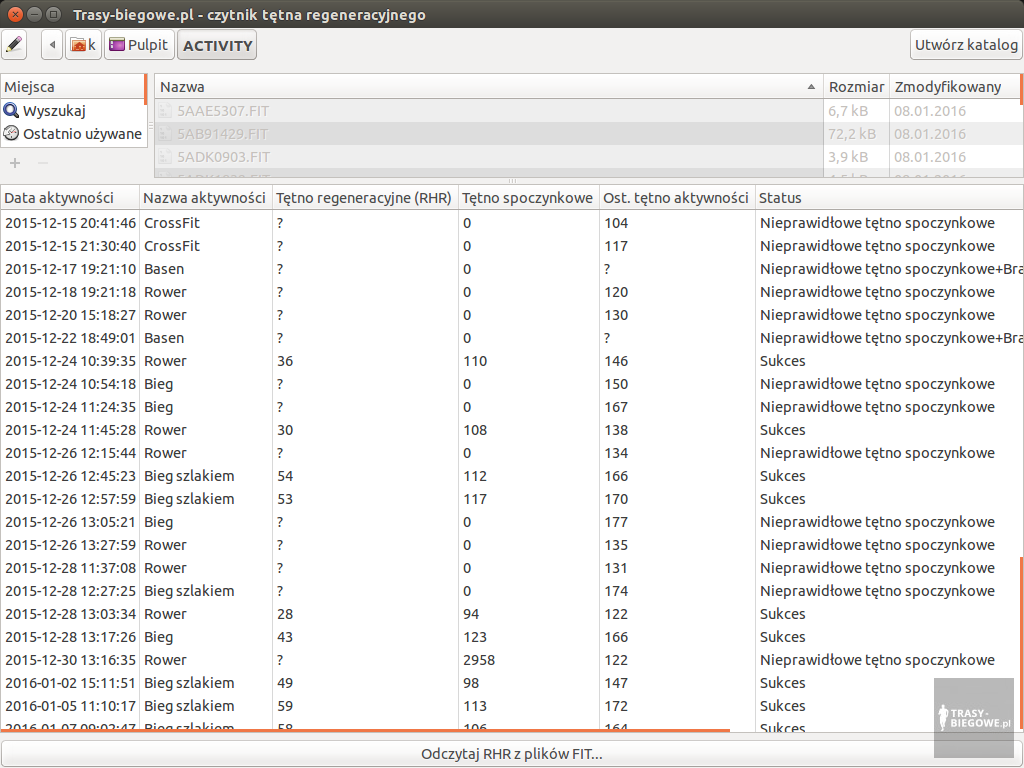
Task: Click the minus icon to remove bookmark
Action: (x=42, y=162)
